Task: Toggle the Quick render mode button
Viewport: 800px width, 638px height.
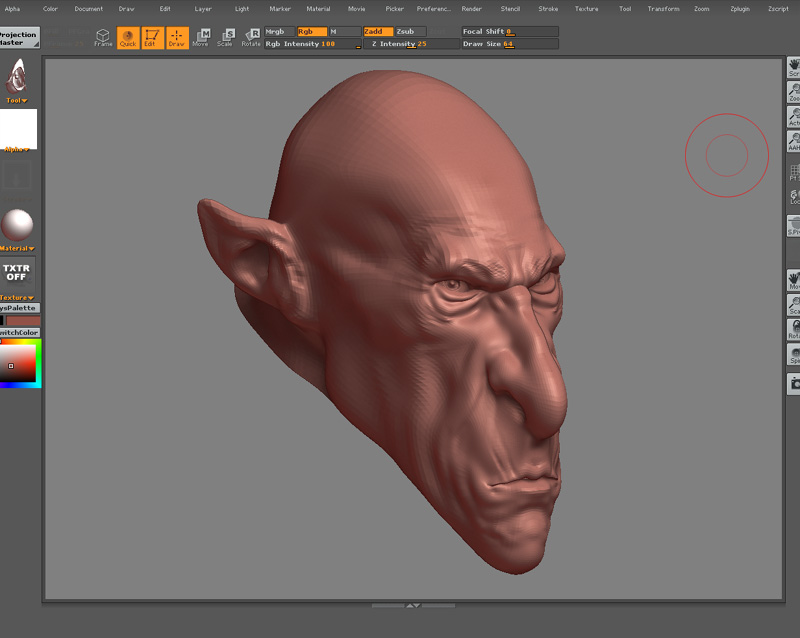Action: [x=128, y=38]
